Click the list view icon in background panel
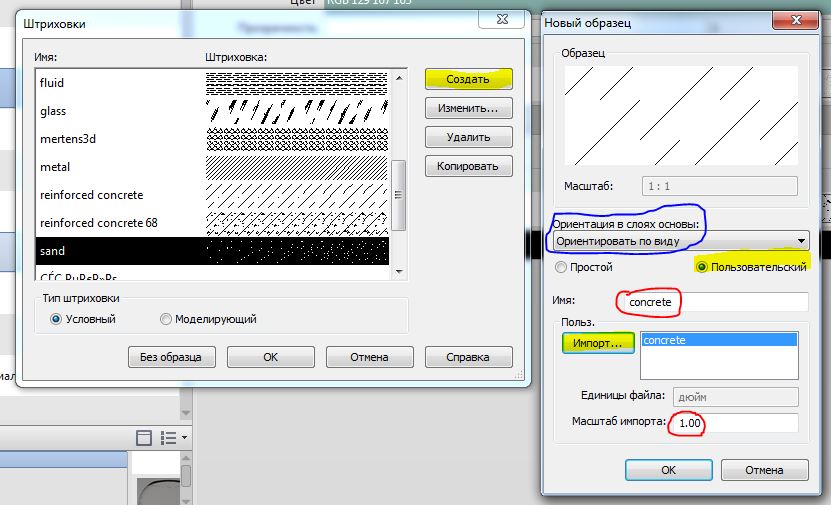 pos(168,438)
